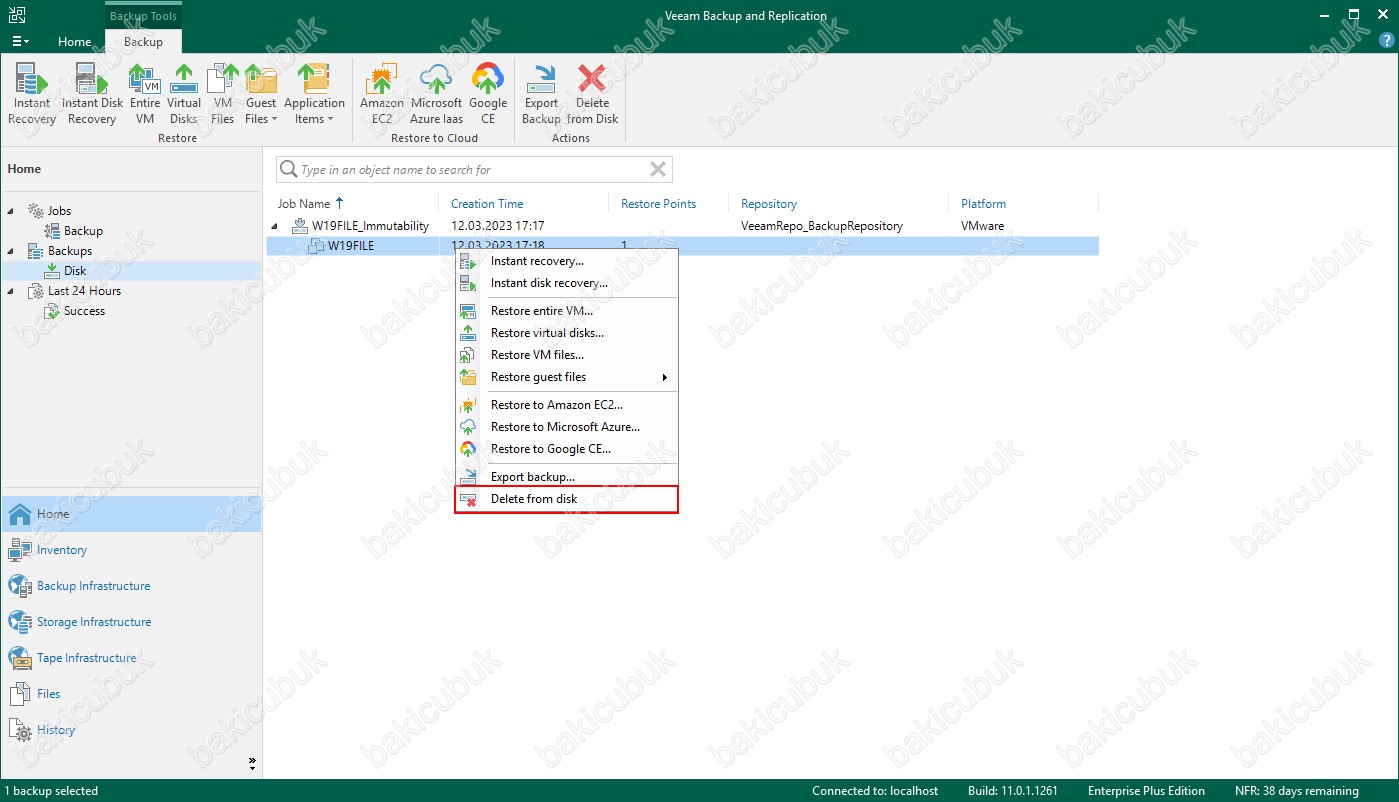This screenshot has width=1399, height=802.
Task: Open the Backup Infrastructure view
Action: [x=93, y=586]
